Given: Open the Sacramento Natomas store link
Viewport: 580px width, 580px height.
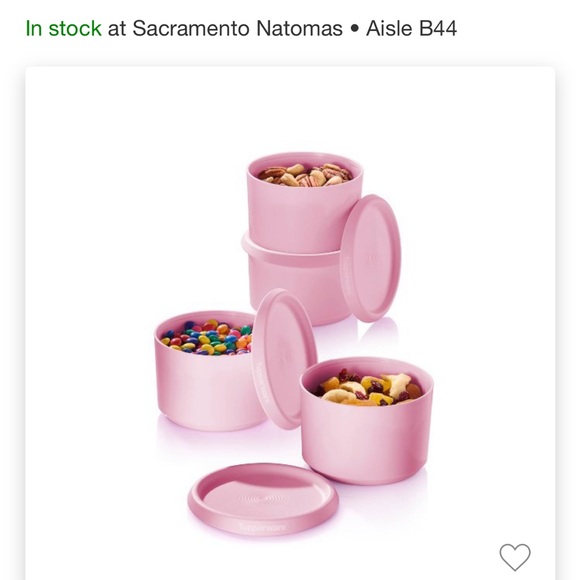Looking at the screenshot, I should (237, 28).
